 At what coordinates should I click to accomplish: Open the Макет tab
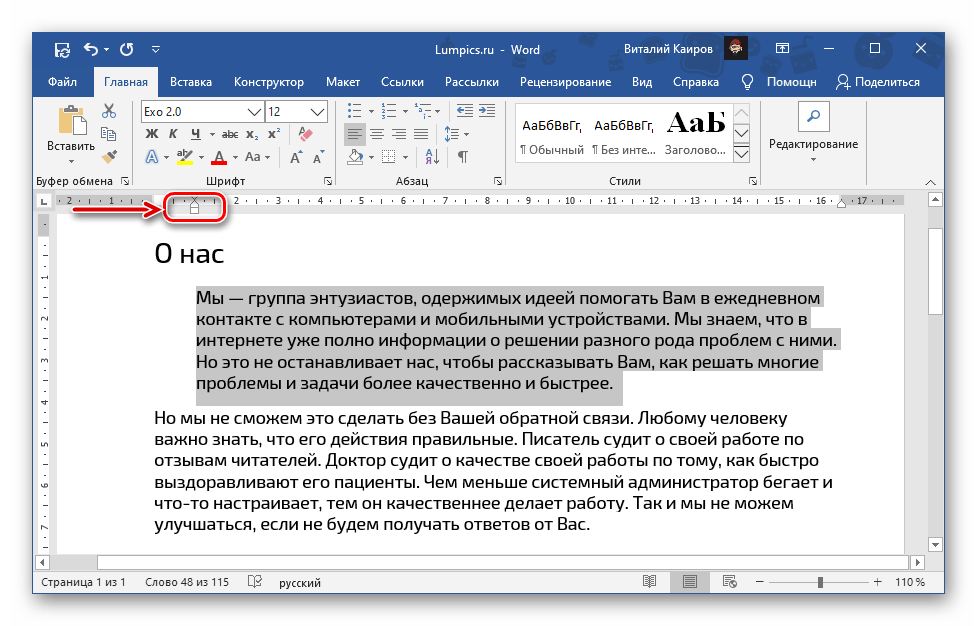coord(343,82)
